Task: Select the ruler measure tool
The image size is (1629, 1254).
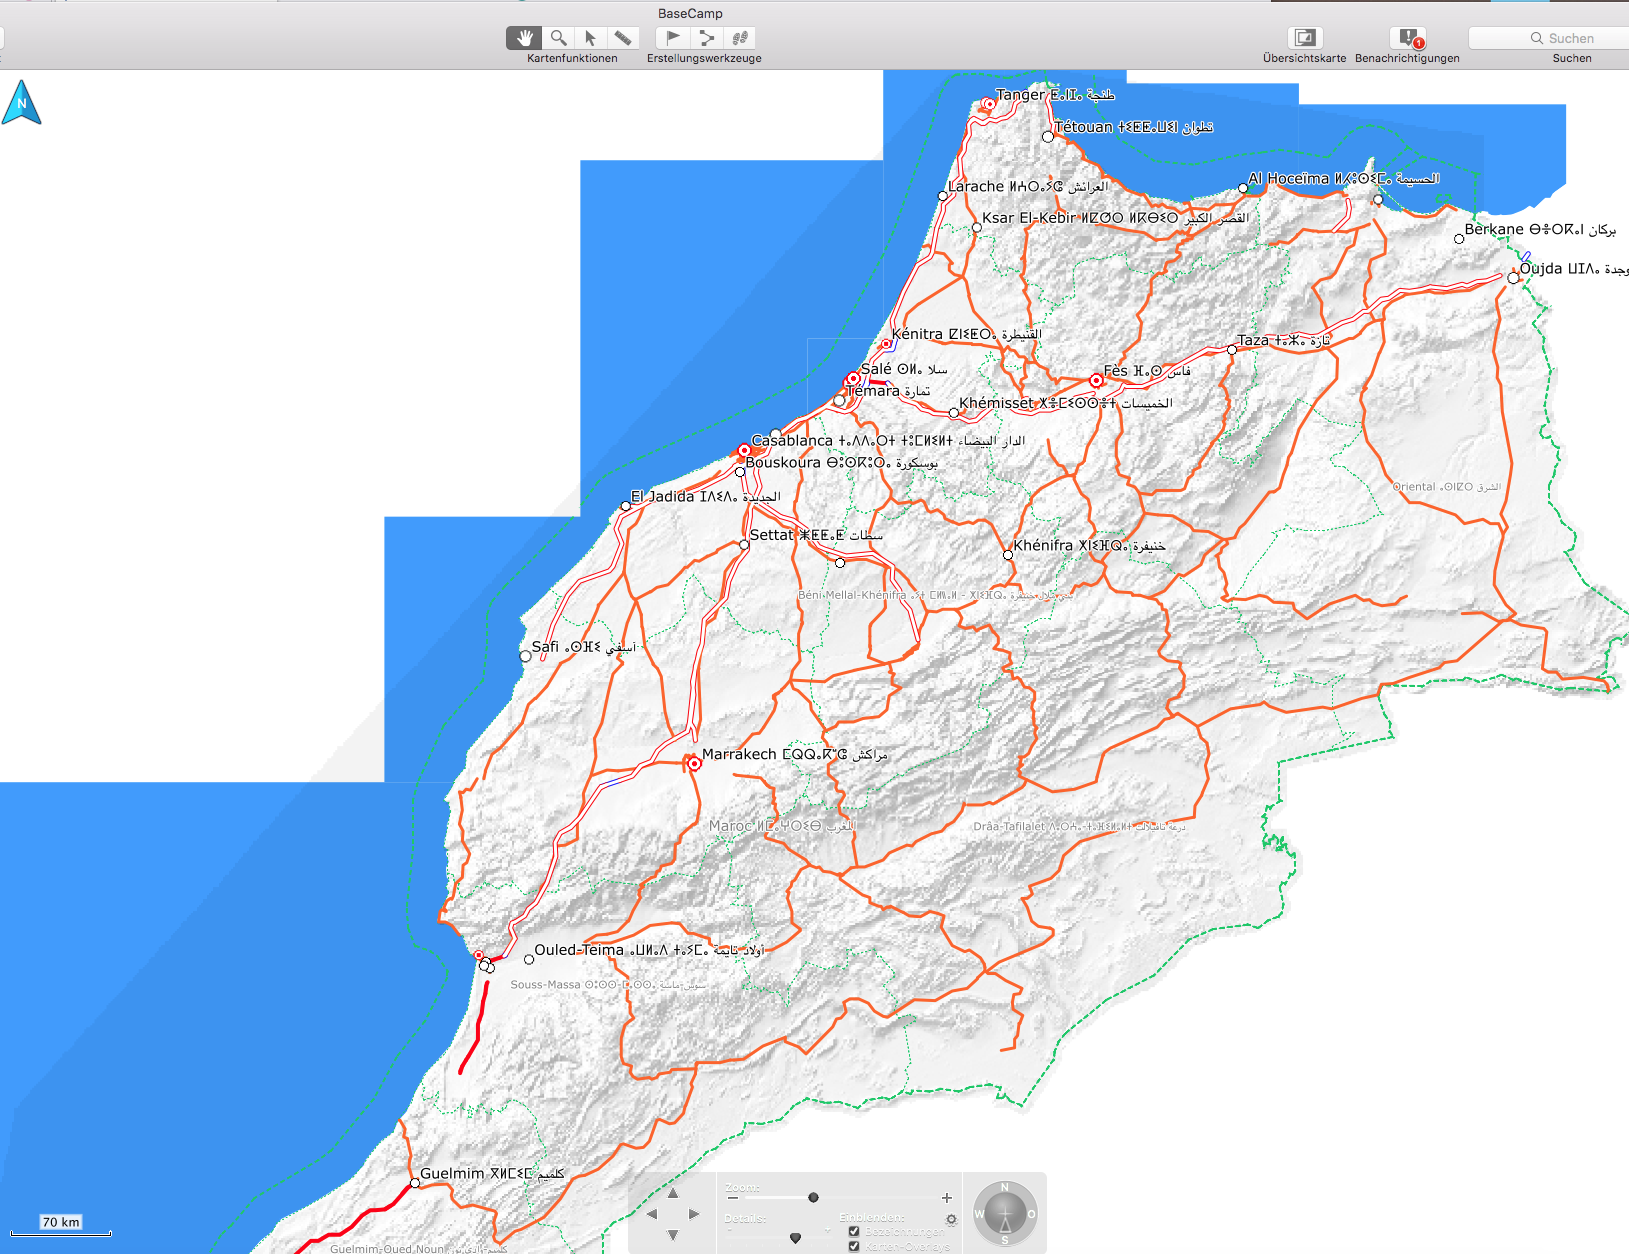Action: (623, 38)
